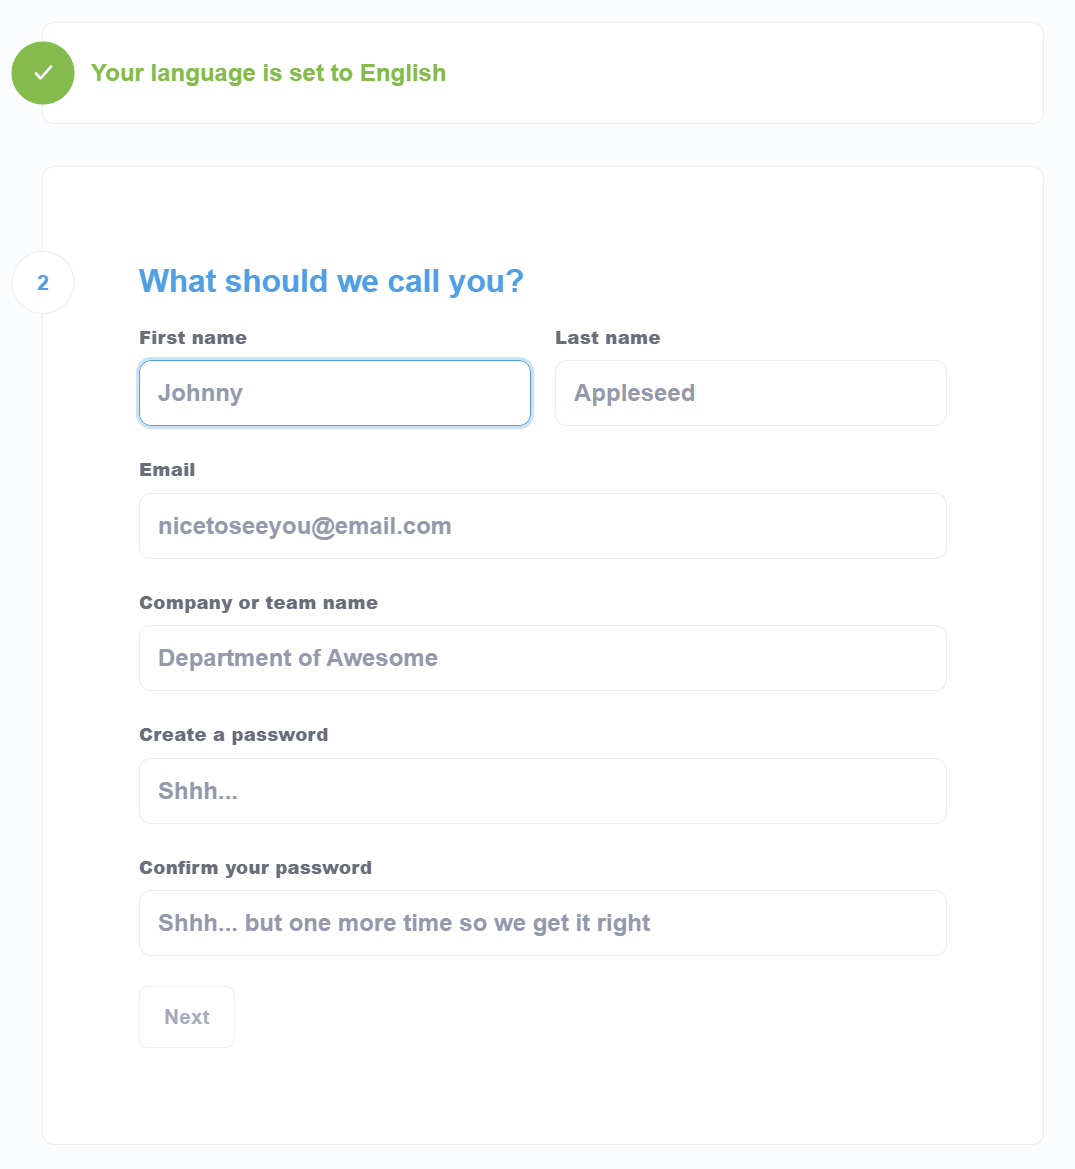Click the First name label

[192, 338]
